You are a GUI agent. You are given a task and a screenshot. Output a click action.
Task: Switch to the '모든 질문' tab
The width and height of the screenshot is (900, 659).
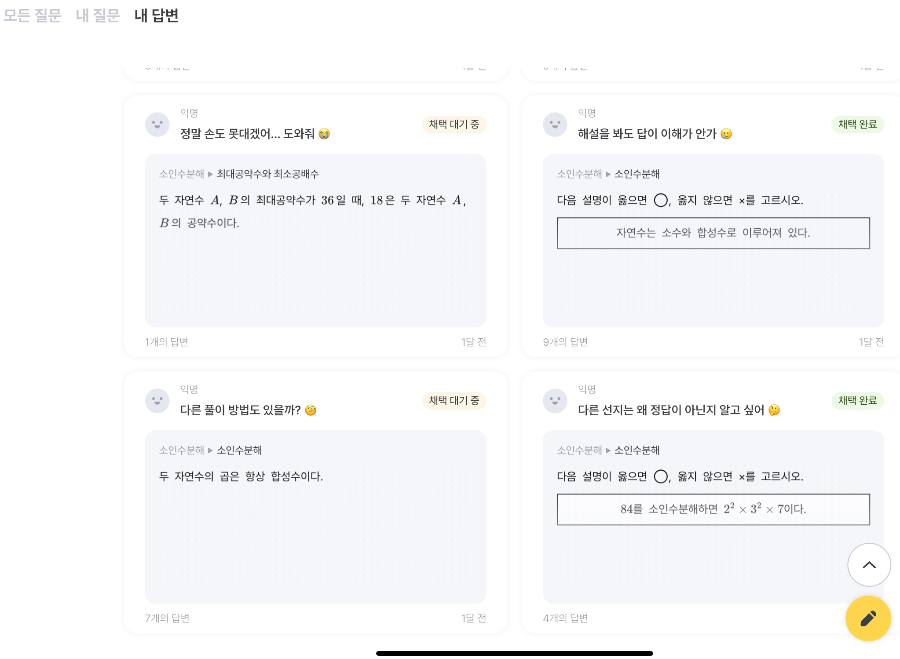click(32, 16)
